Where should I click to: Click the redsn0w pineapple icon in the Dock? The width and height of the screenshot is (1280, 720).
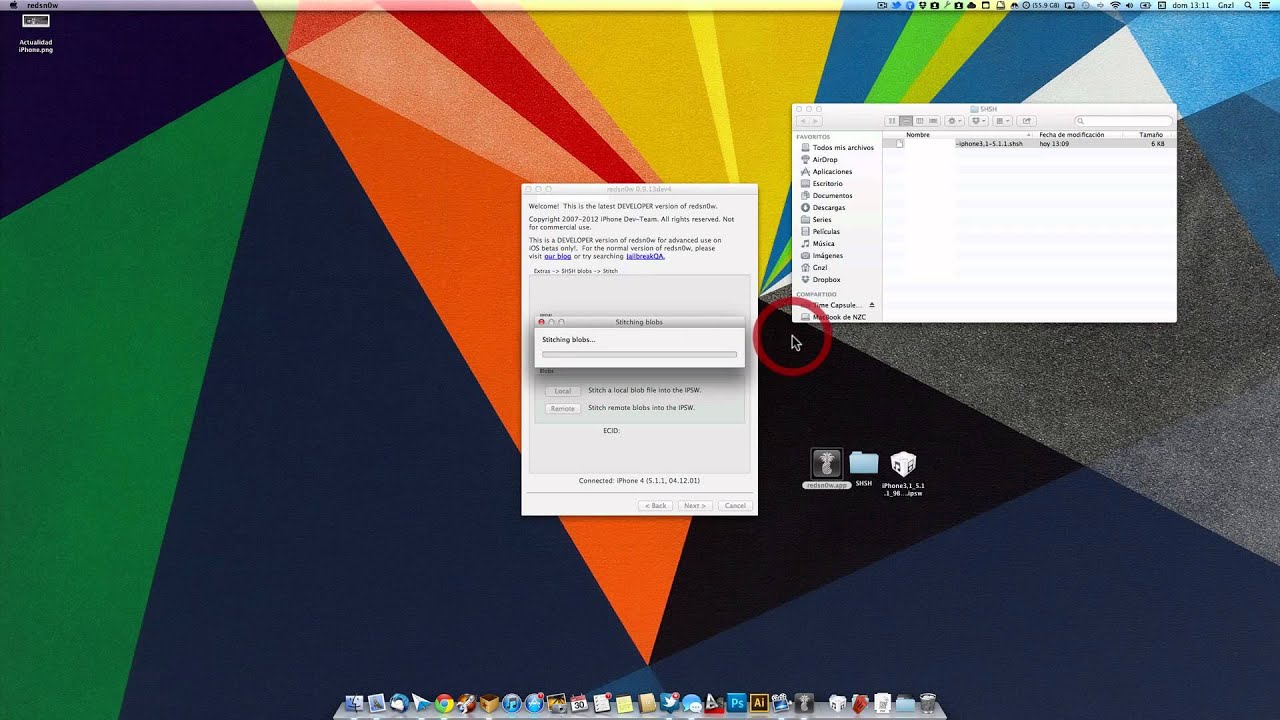[805, 703]
